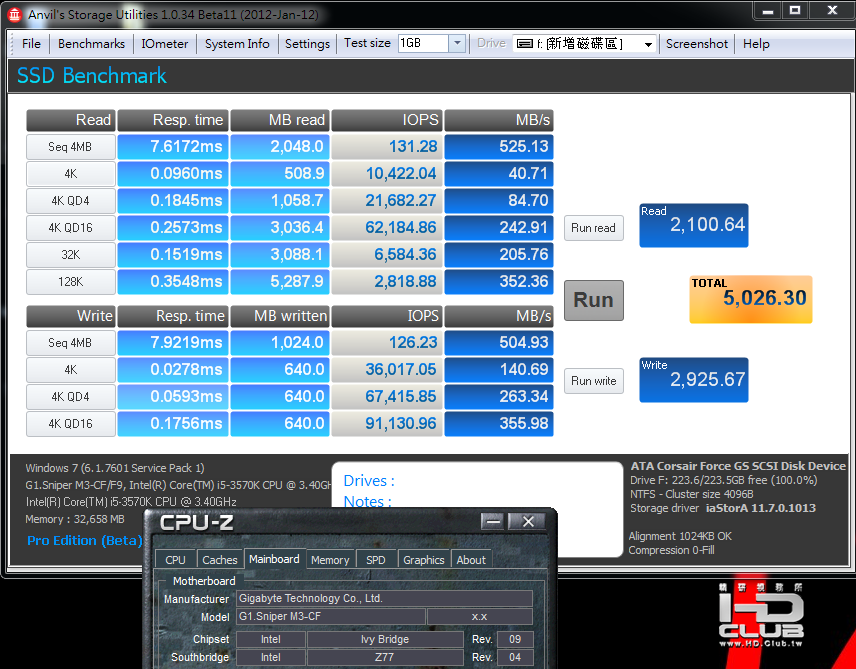Image resolution: width=856 pixels, height=669 pixels.
Task: Click the drive icon in Drive selector
Action: point(525,44)
